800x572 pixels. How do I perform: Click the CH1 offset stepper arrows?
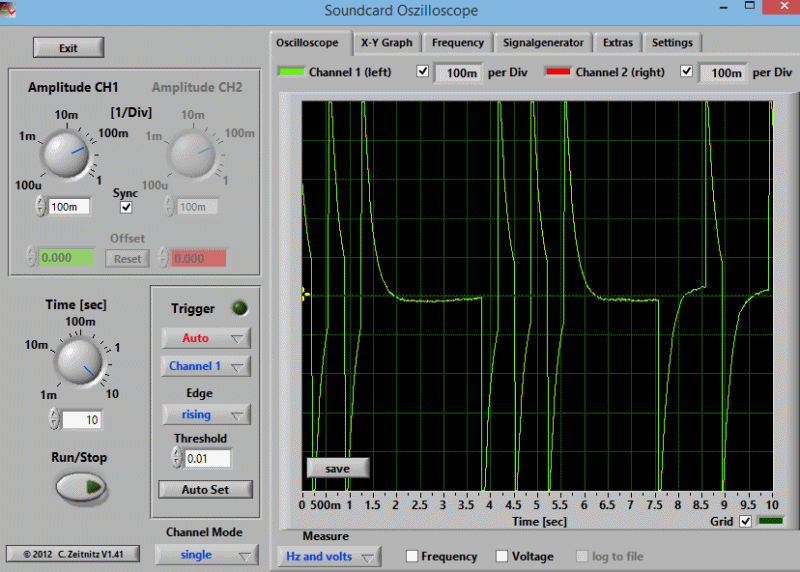[x=32, y=257]
